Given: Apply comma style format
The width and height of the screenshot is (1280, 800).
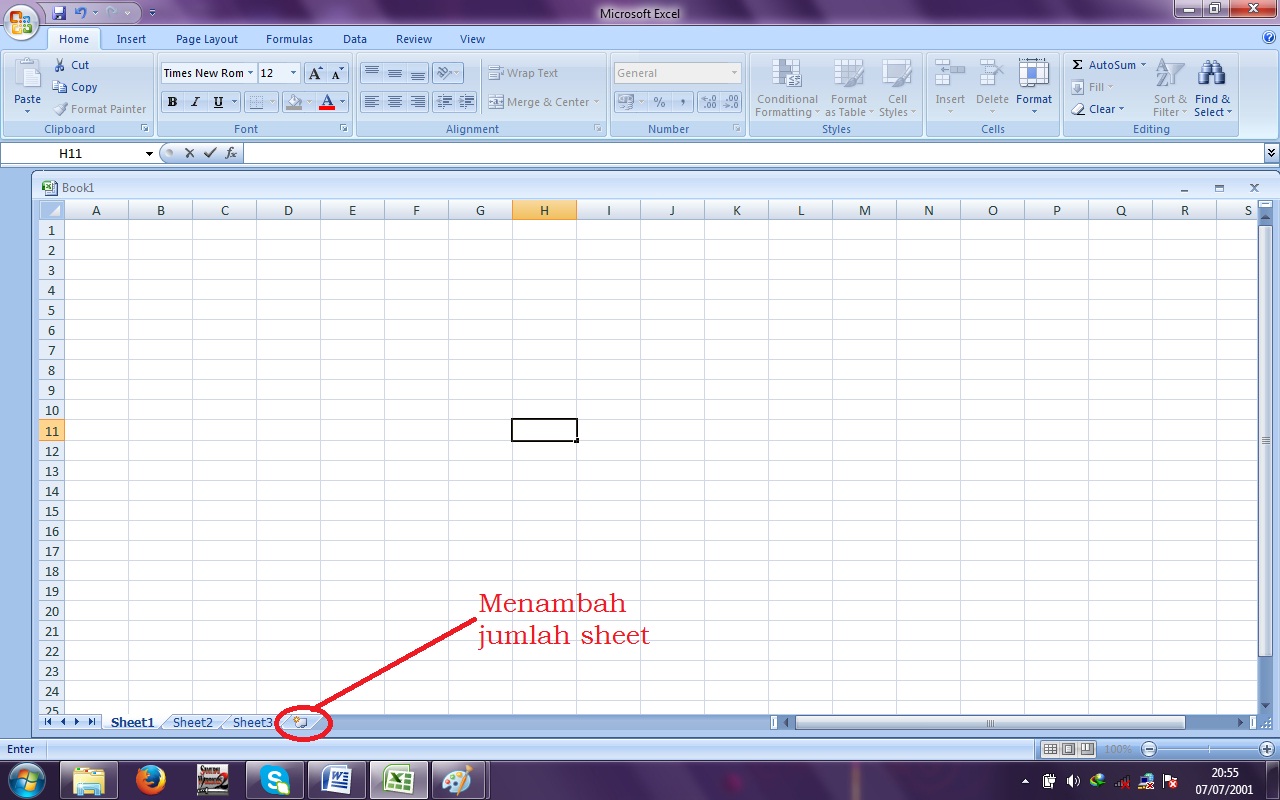Looking at the screenshot, I should (x=682, y=102).
